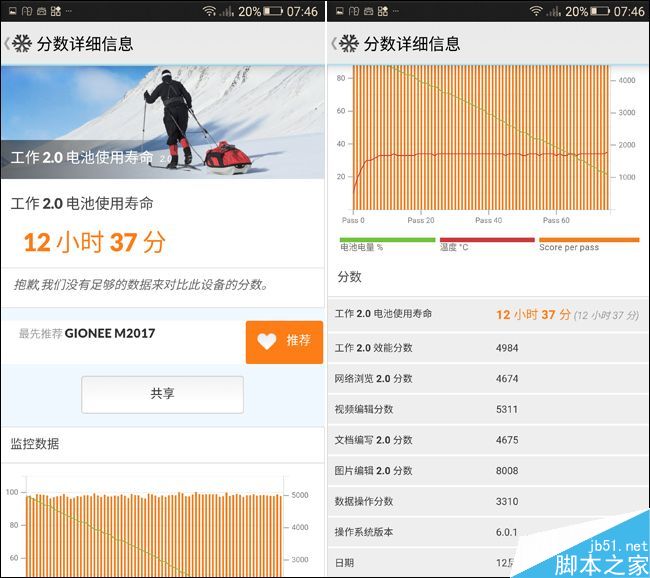Viewport: 650px width, 578px height.
Task: Tap the 网络浏览 2.0 分数 row showing 4674
Action: click(x=488, y=379)
